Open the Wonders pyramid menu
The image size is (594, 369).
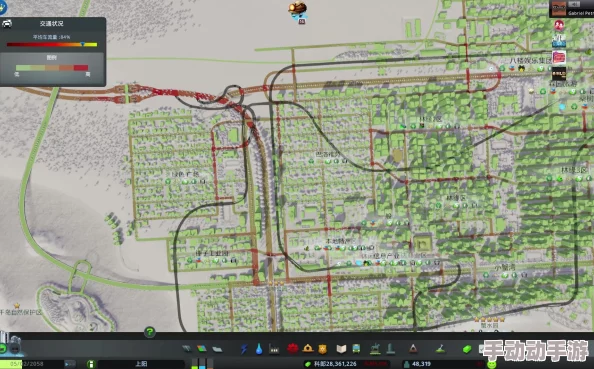click(x=413, y=349)
